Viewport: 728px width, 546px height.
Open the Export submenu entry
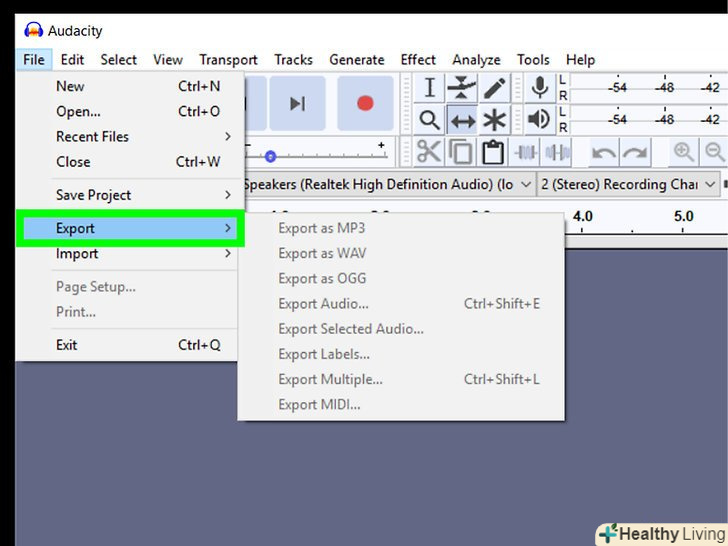(130, 228)
